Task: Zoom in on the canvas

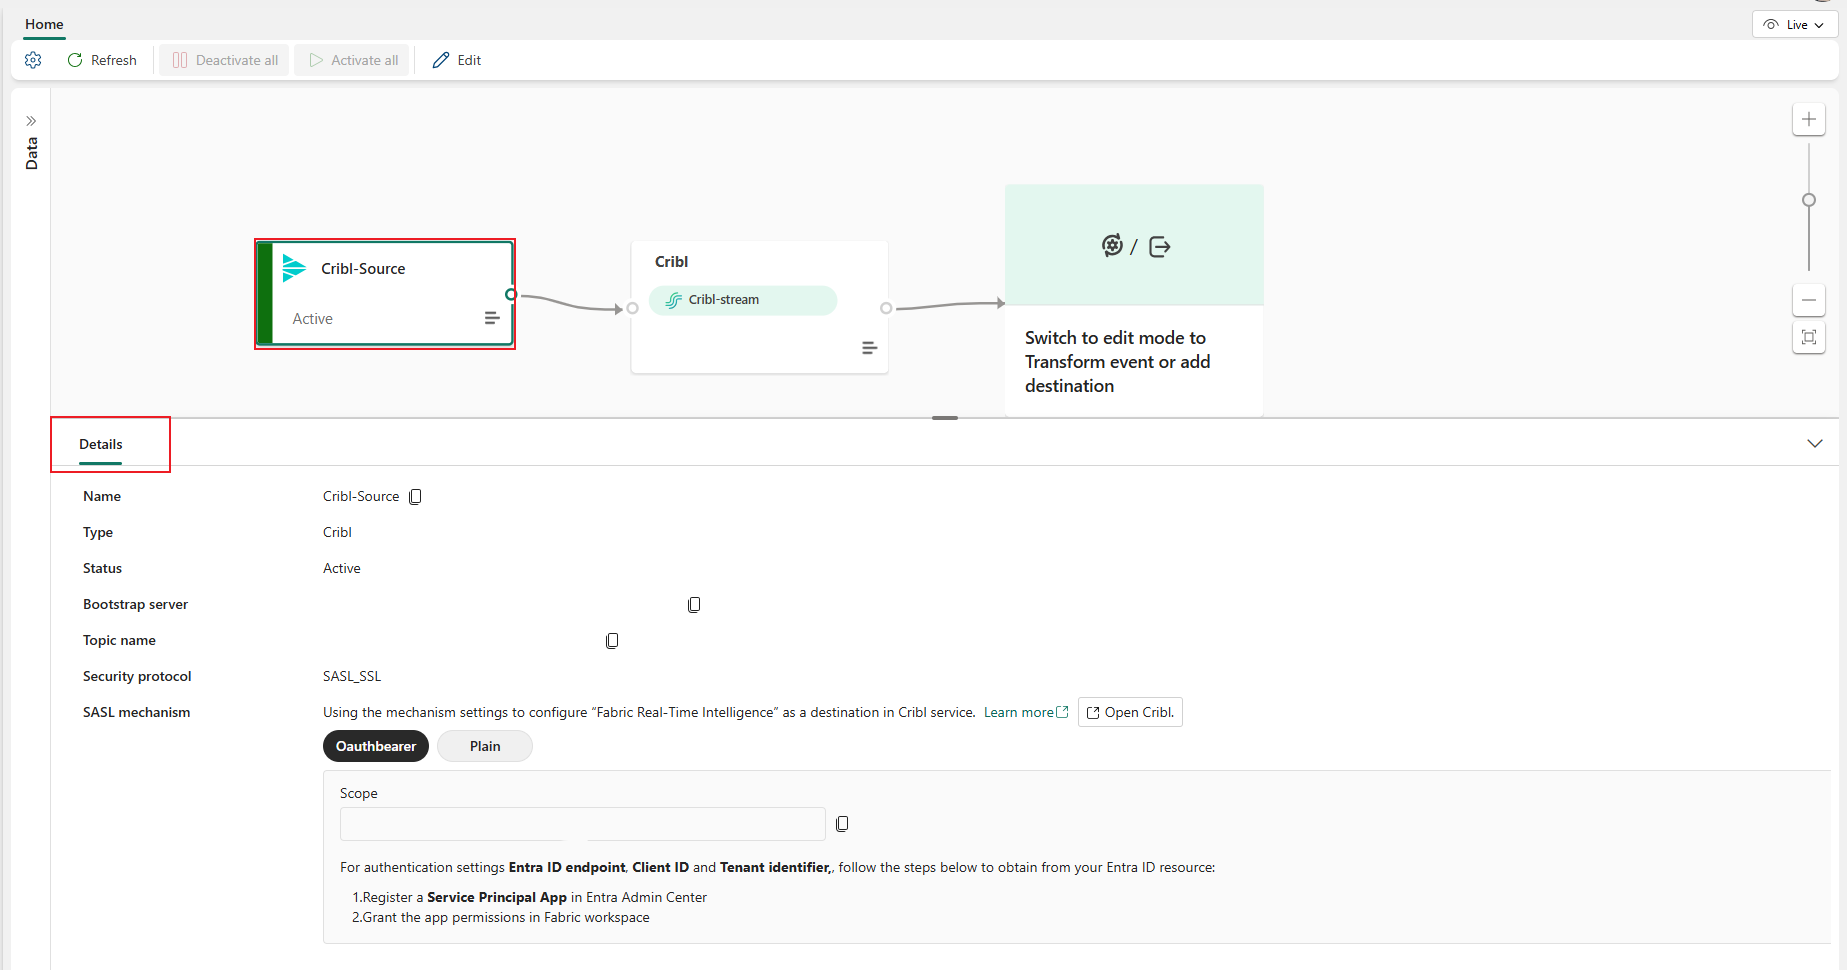Action: [1809, 119]
